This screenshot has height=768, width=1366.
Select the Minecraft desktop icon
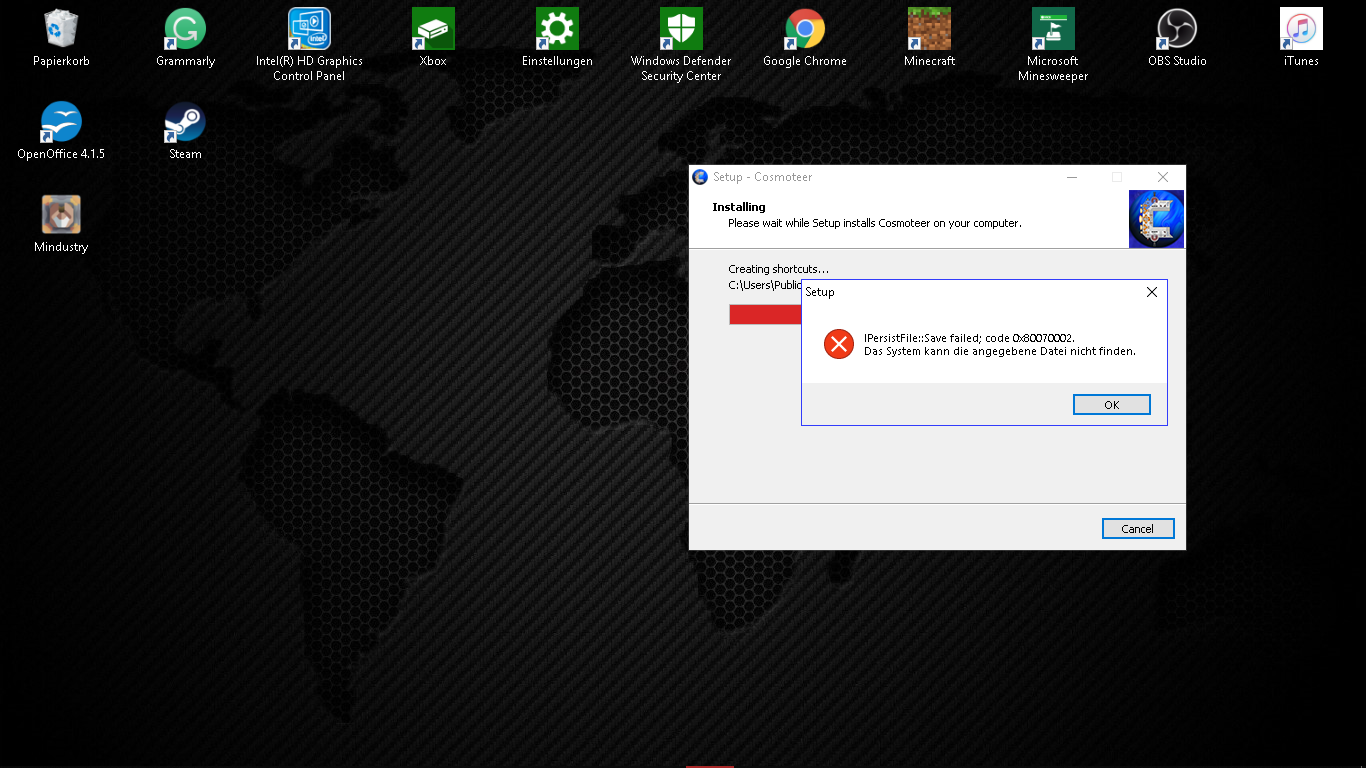pos(929,30)
